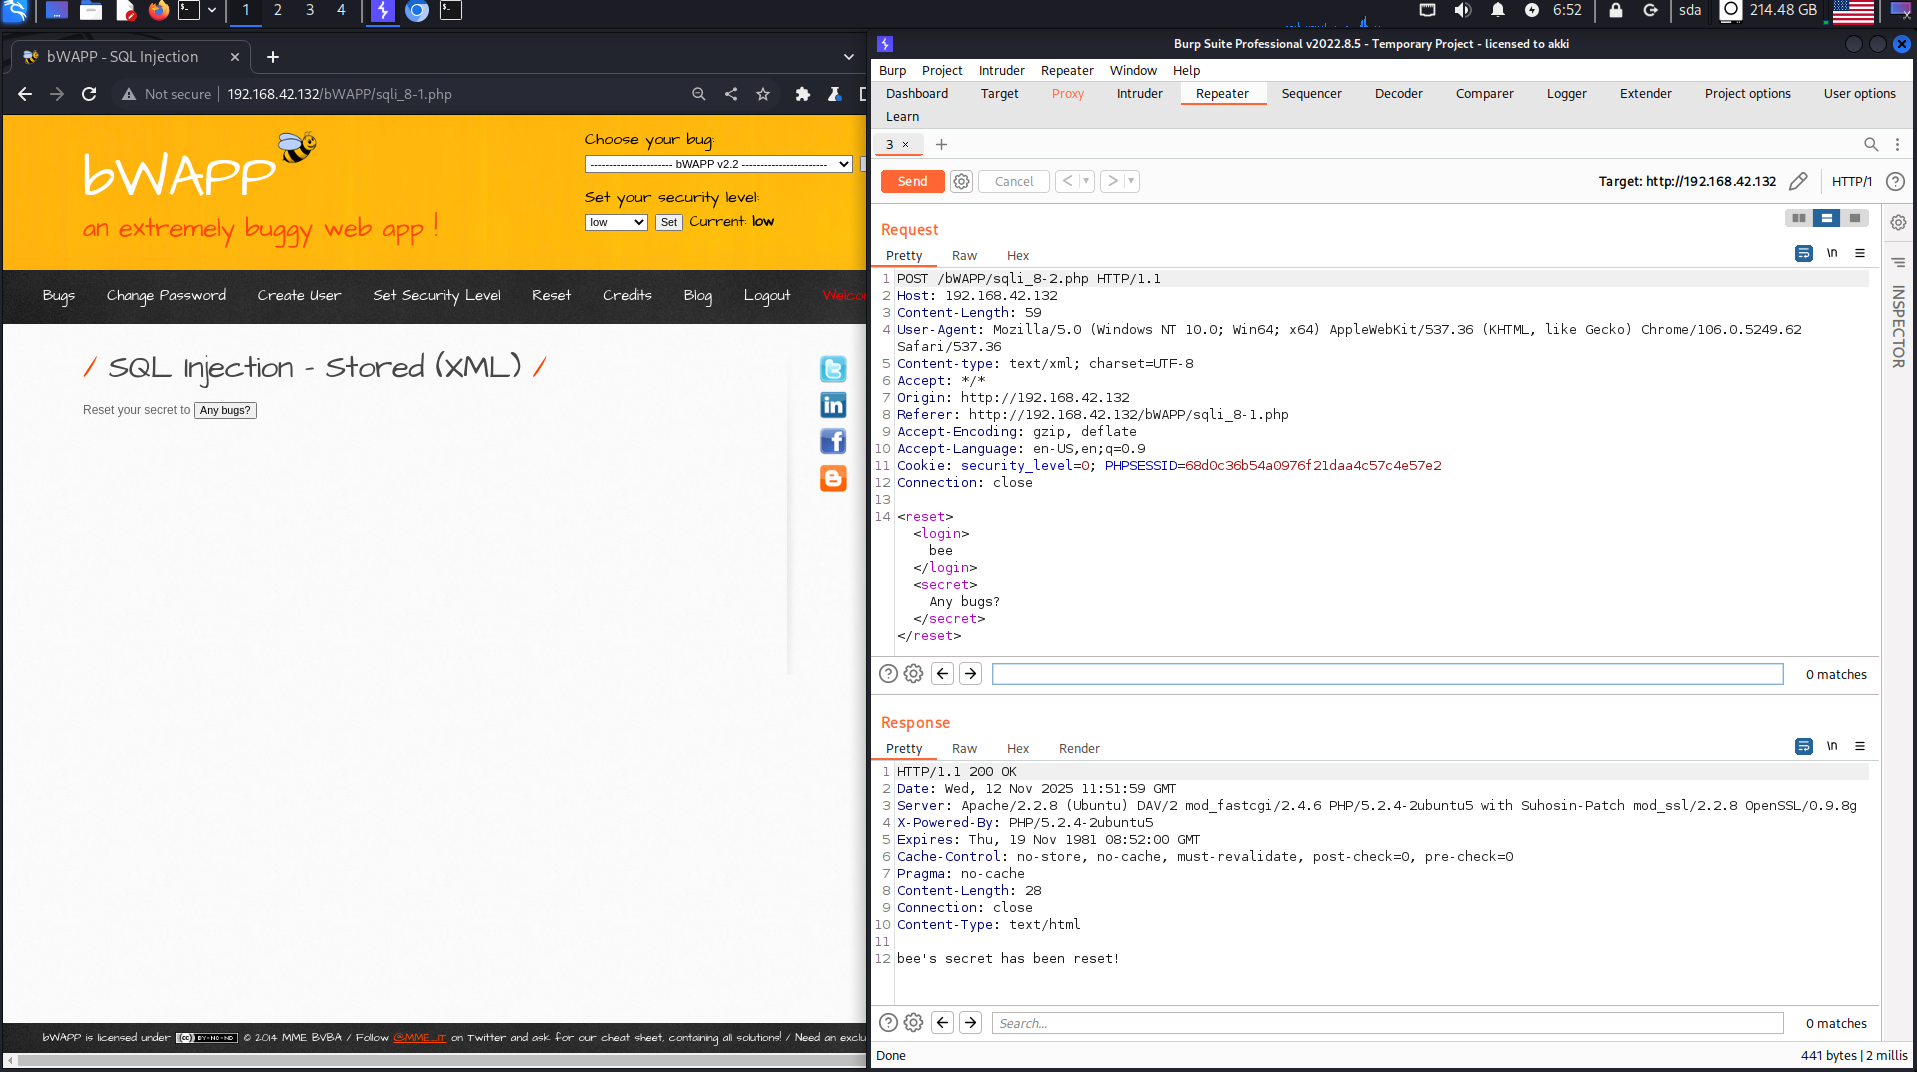Switch to the side-by-side layout view
Viewport: 1917px width, 1072px height.
1798,218
